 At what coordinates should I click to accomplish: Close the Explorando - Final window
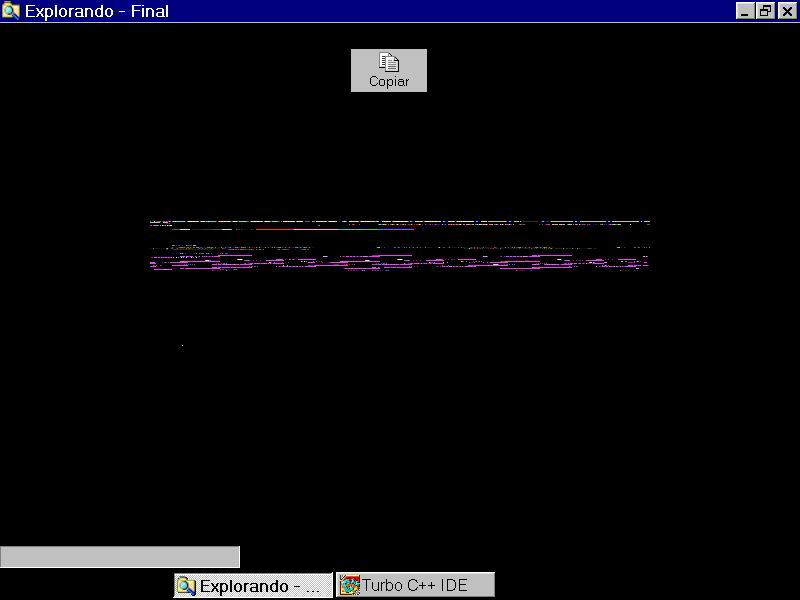pyautogui.click(x=787, y=11)
